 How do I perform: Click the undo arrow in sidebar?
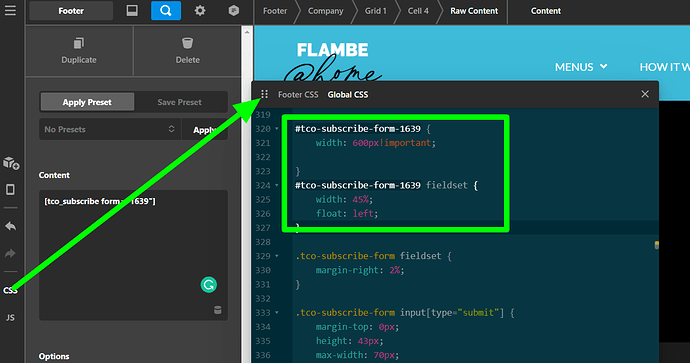pyautogui.click(x=11, y=226)
